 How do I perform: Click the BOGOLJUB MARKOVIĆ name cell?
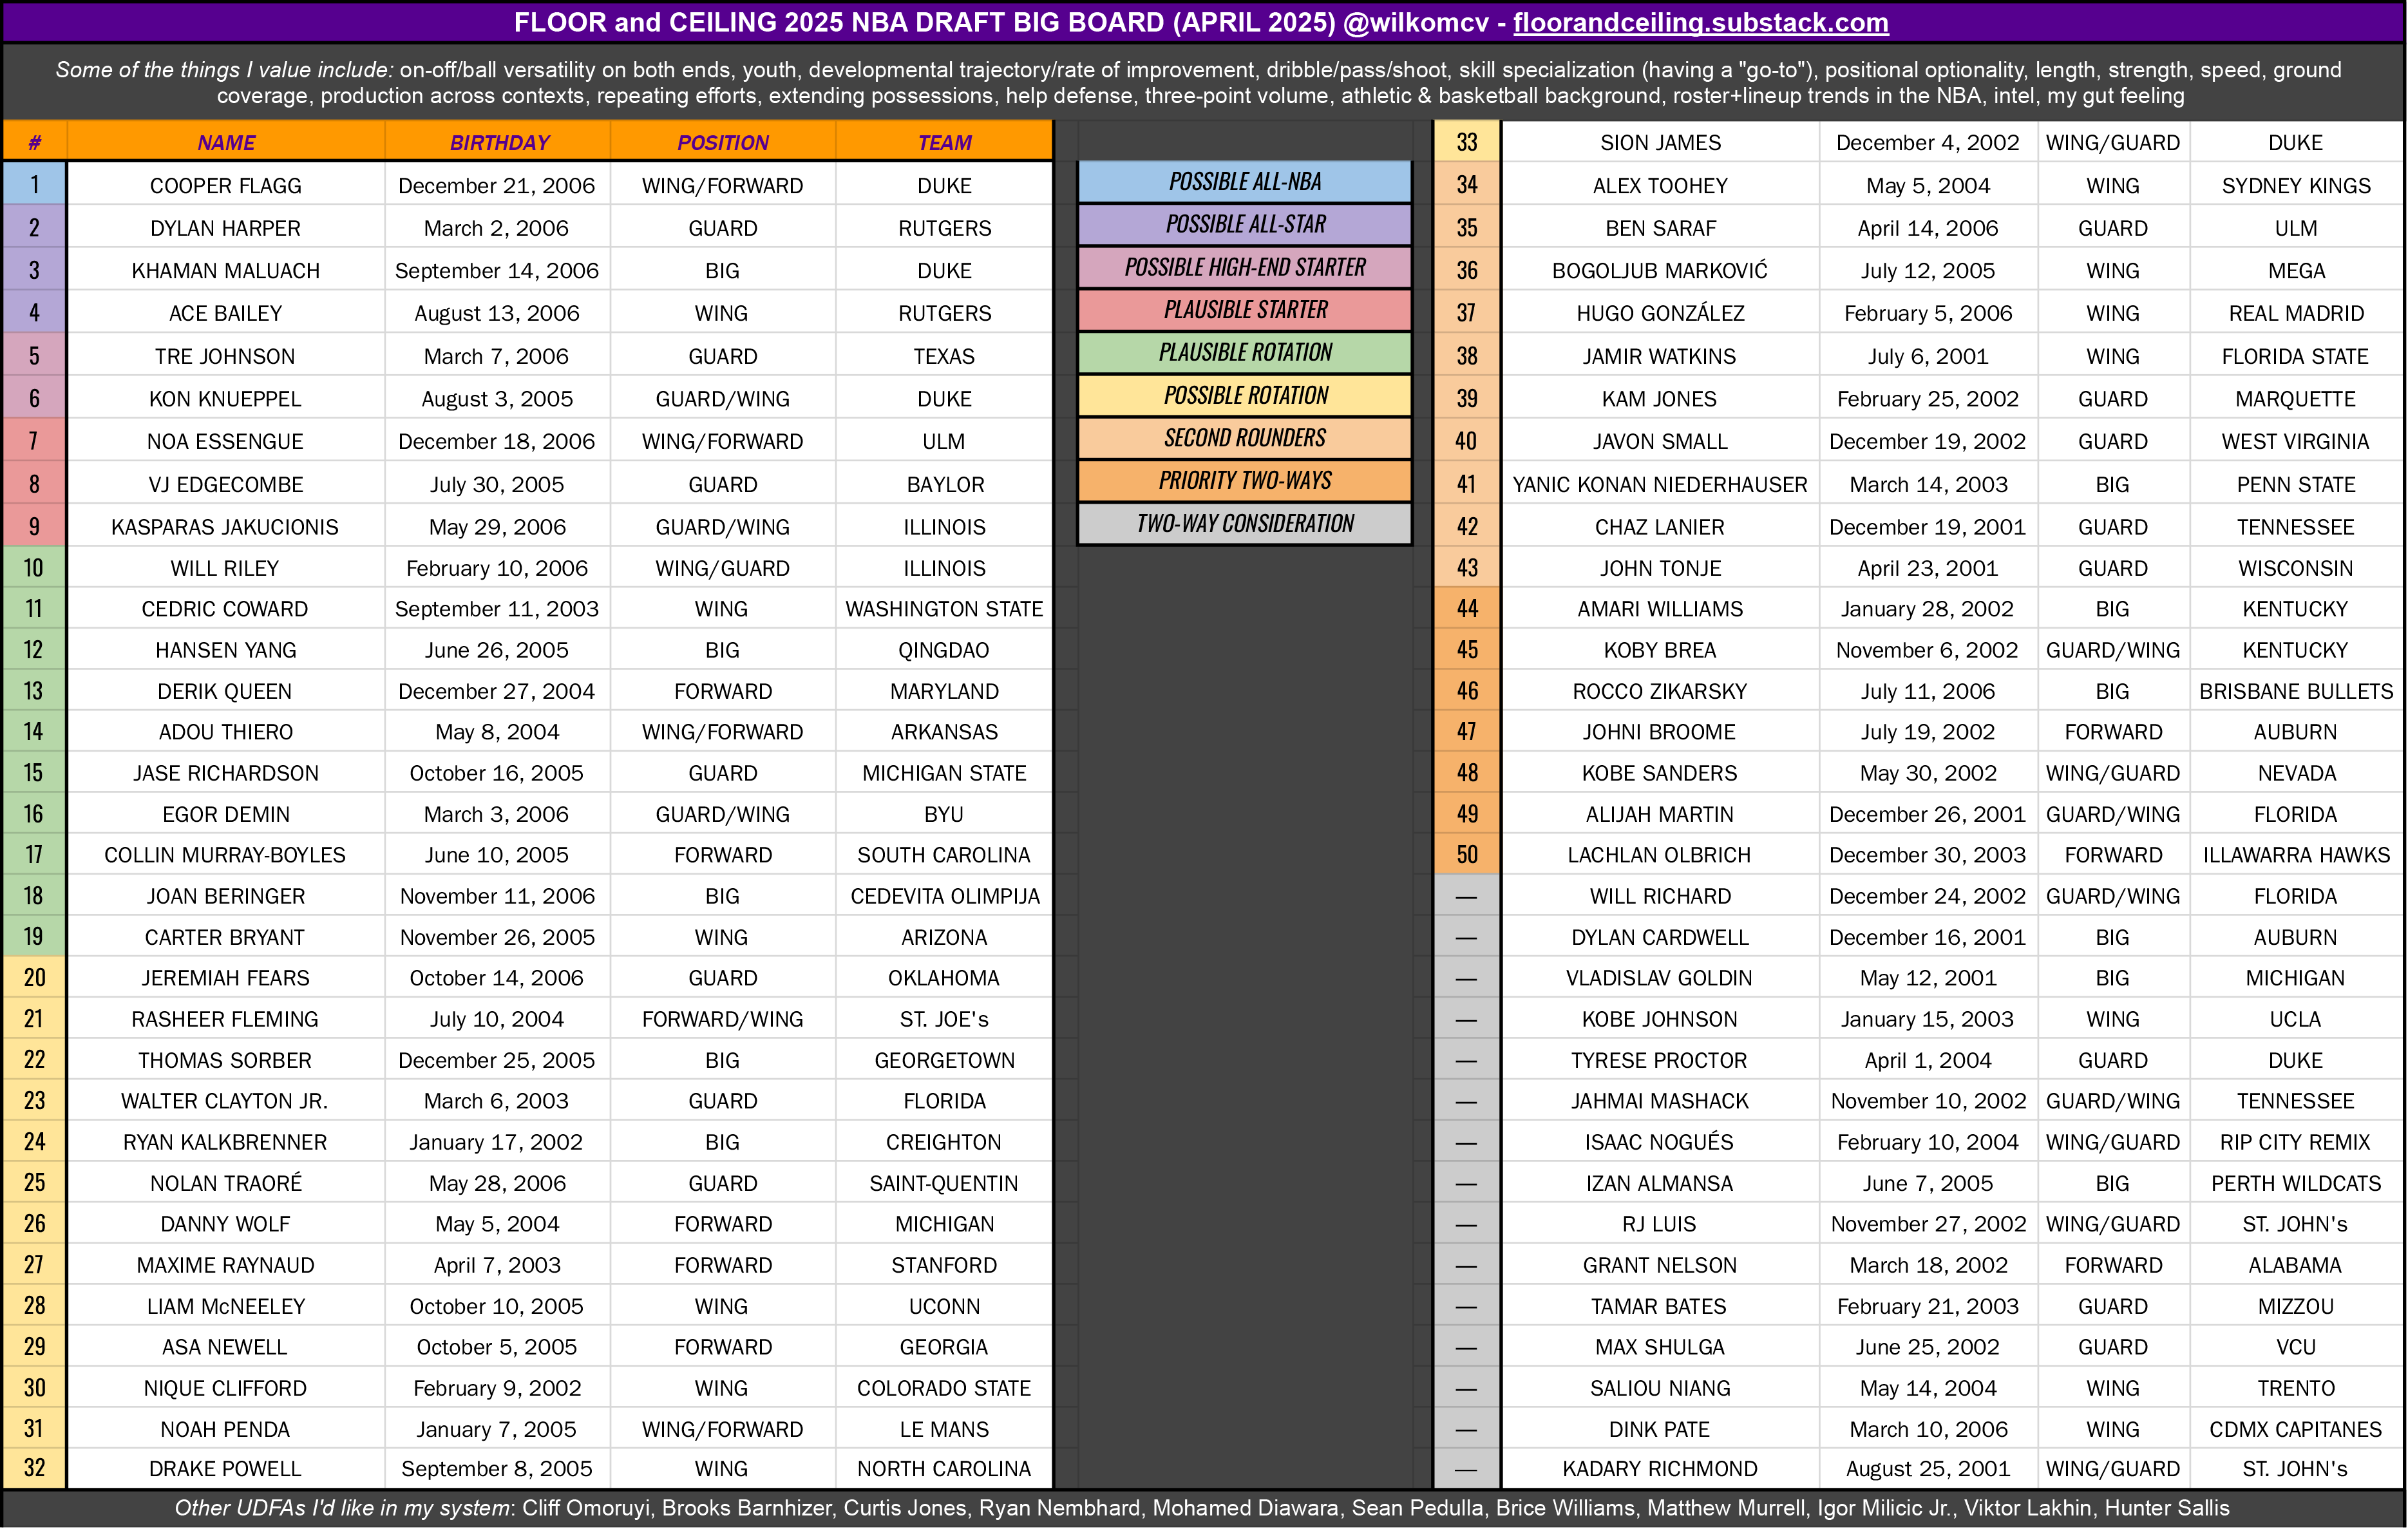coord(1660,270)
